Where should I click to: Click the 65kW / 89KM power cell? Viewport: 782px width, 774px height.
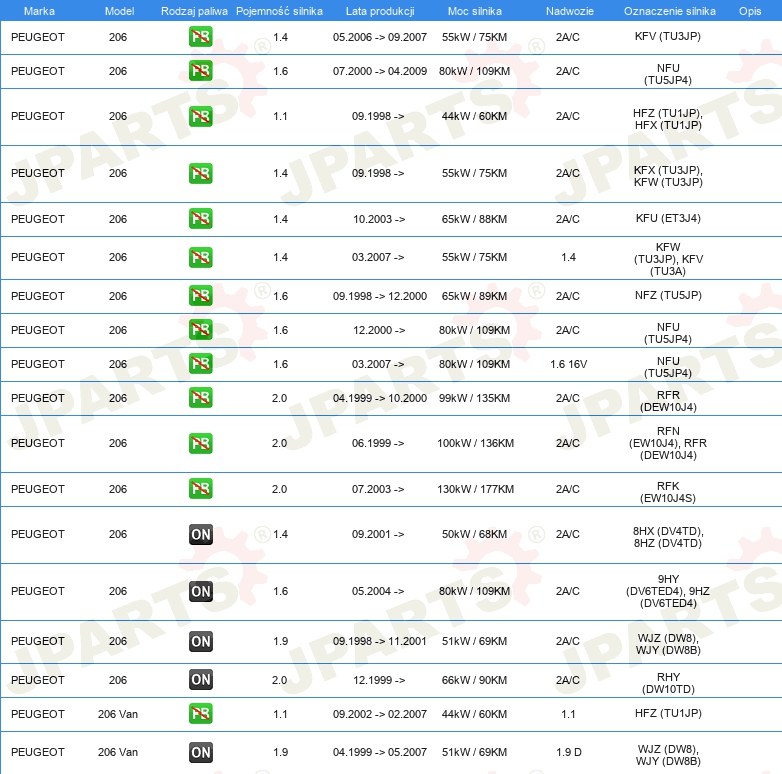coord(474,296)
